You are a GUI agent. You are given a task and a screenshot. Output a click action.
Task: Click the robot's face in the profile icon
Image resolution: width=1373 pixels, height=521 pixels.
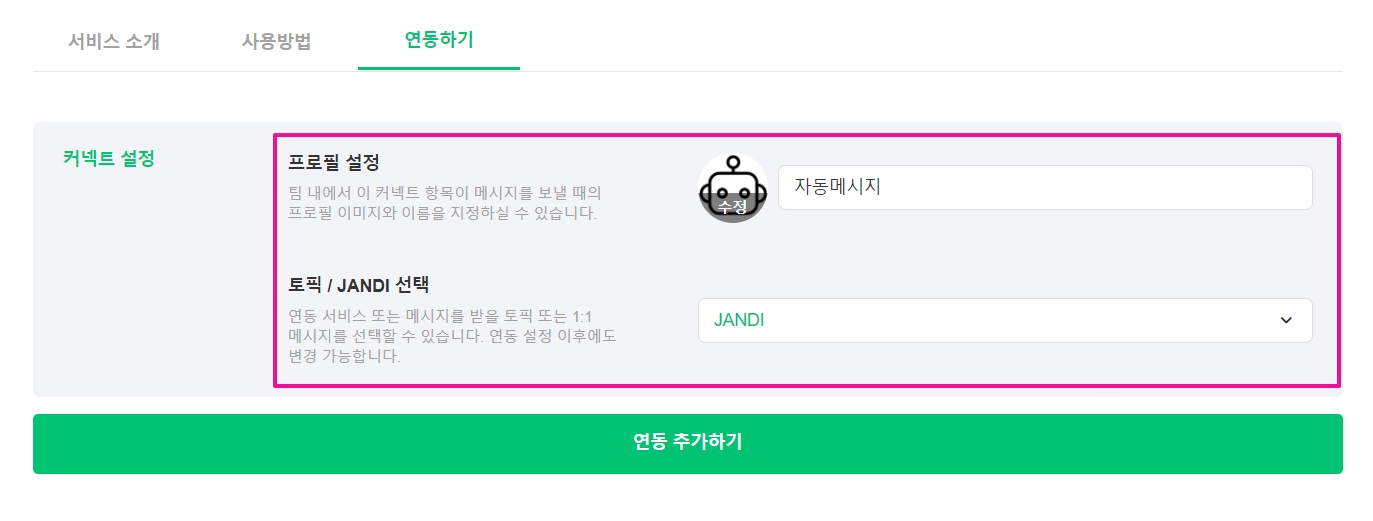(x=732, y=187)
